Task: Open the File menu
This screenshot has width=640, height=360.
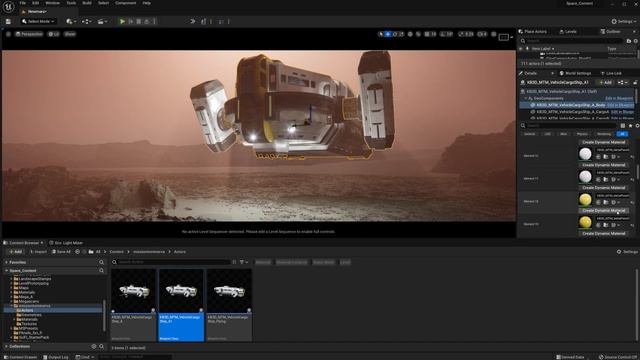Action: (x=22, y=3)
